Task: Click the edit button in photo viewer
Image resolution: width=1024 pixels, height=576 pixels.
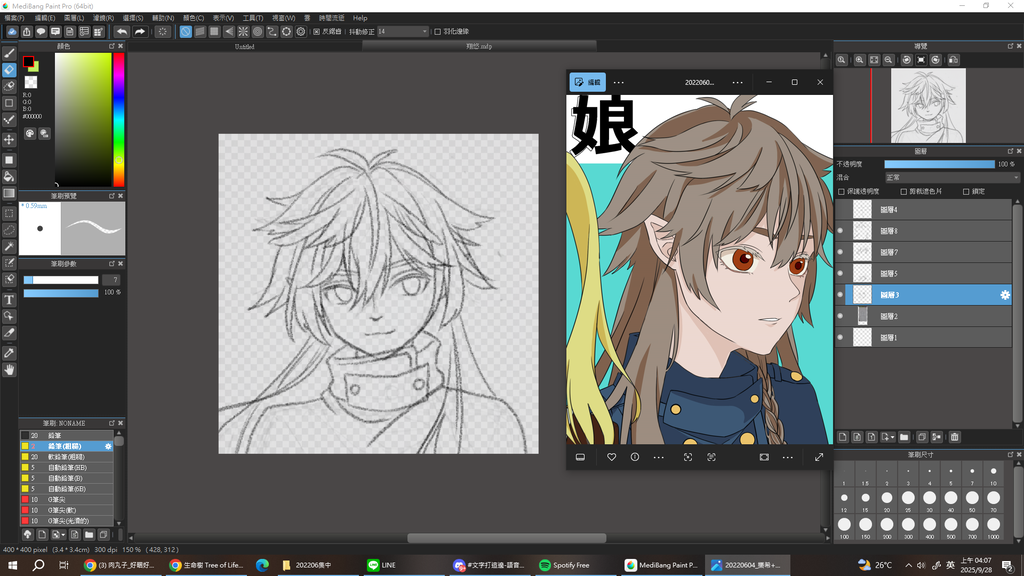Action: [587, 82]
